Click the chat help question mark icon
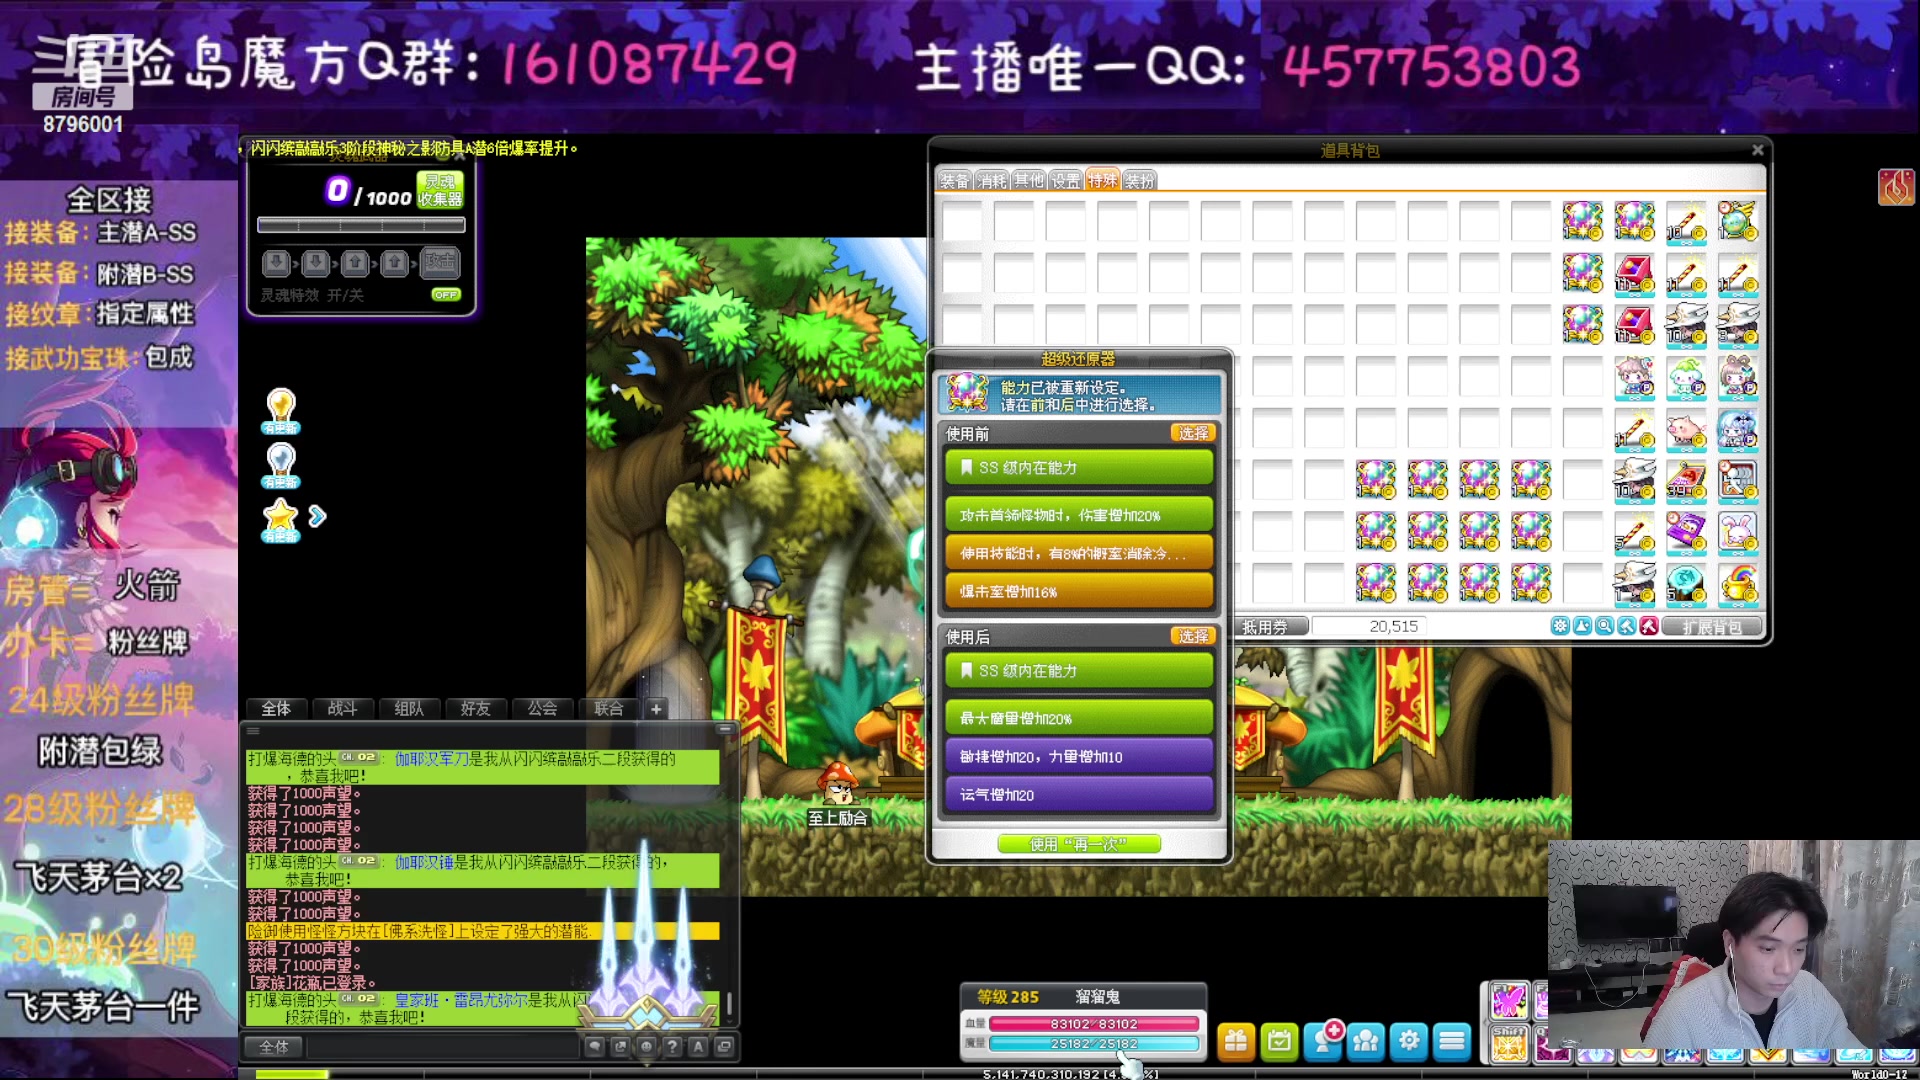 [672, 1047]
